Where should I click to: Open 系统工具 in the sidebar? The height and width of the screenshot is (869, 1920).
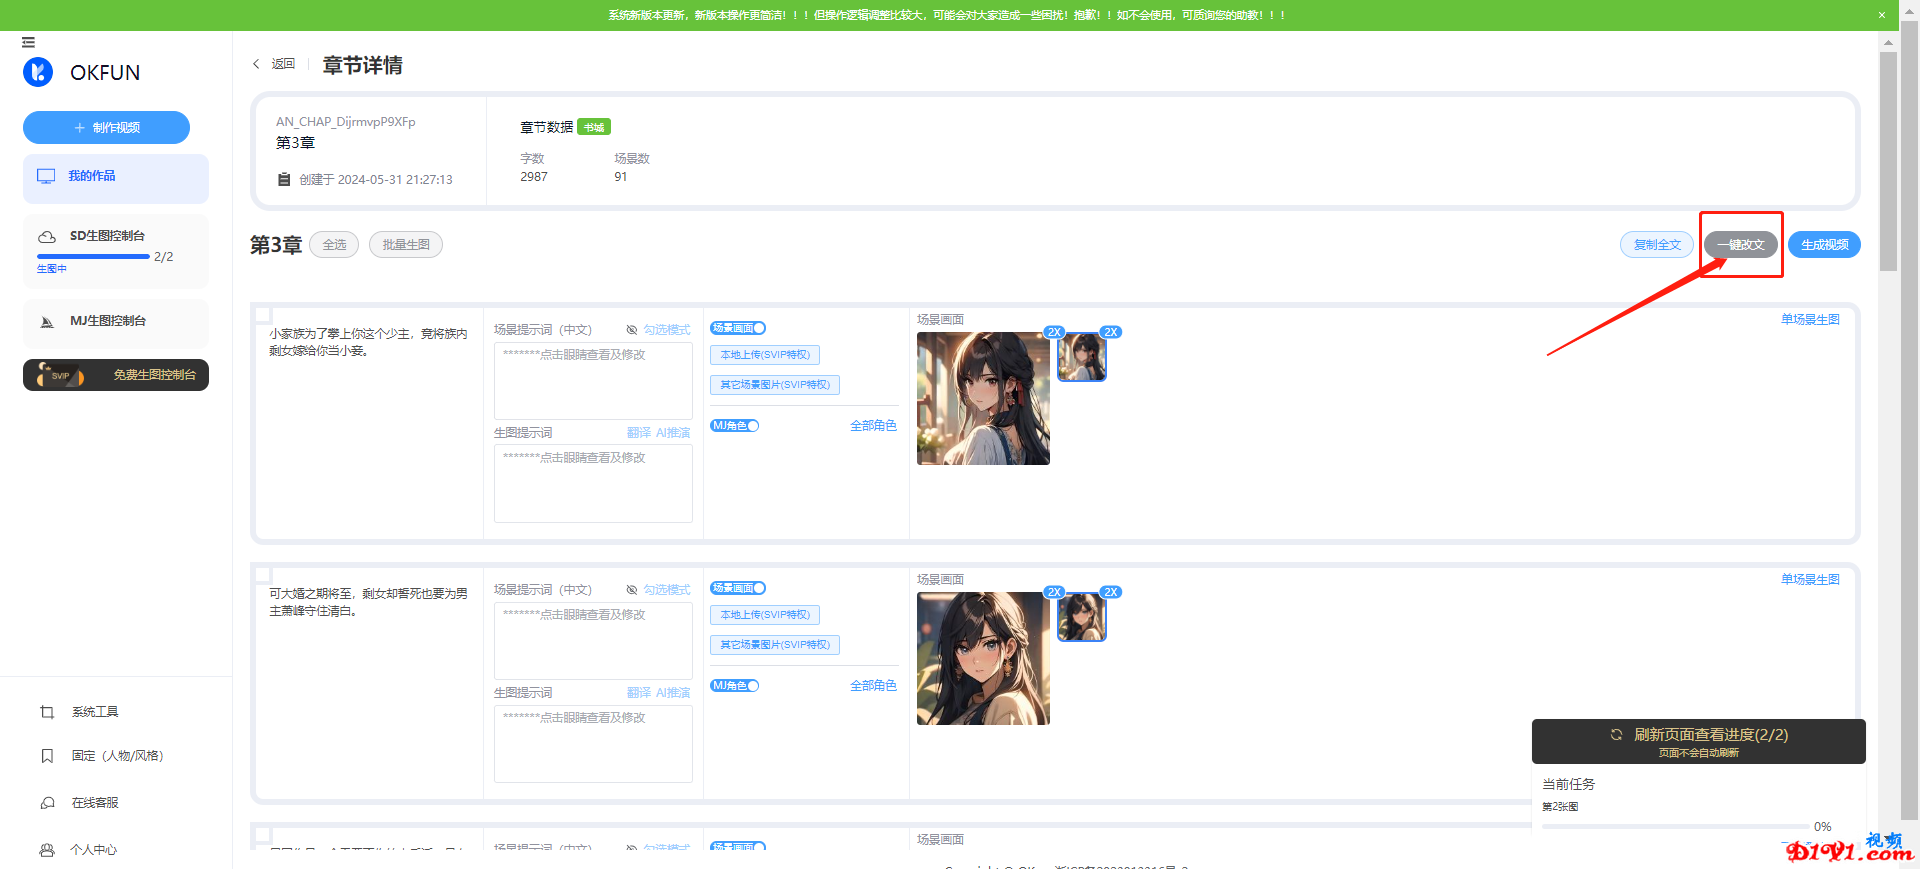(x=95, y=712)
